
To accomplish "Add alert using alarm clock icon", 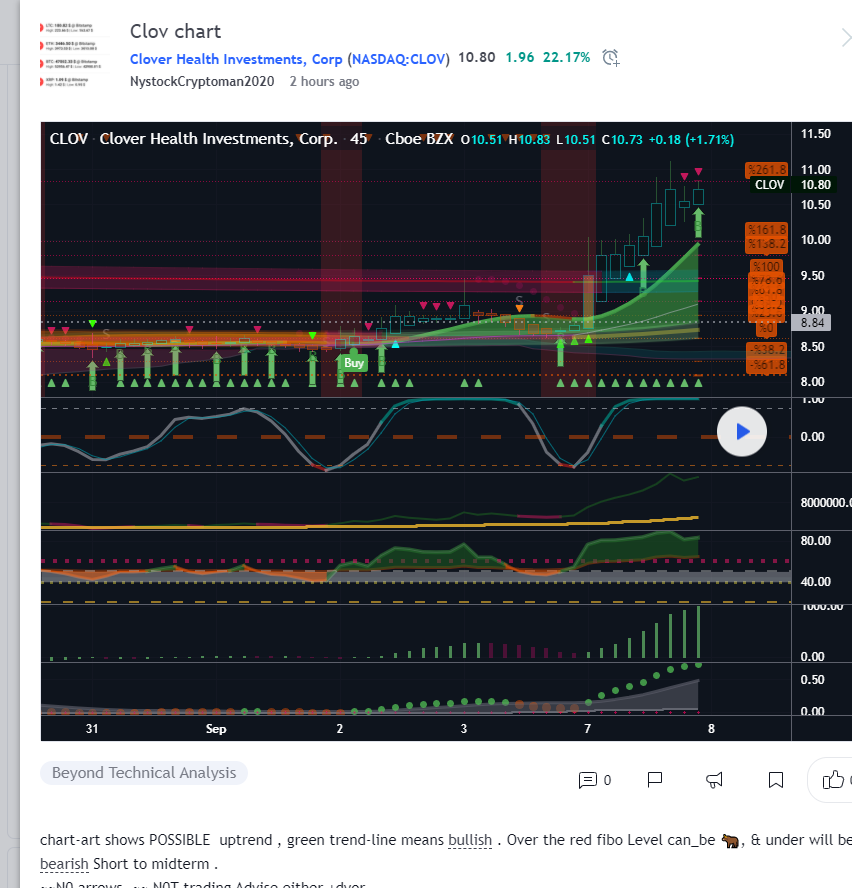I will 611,58.
